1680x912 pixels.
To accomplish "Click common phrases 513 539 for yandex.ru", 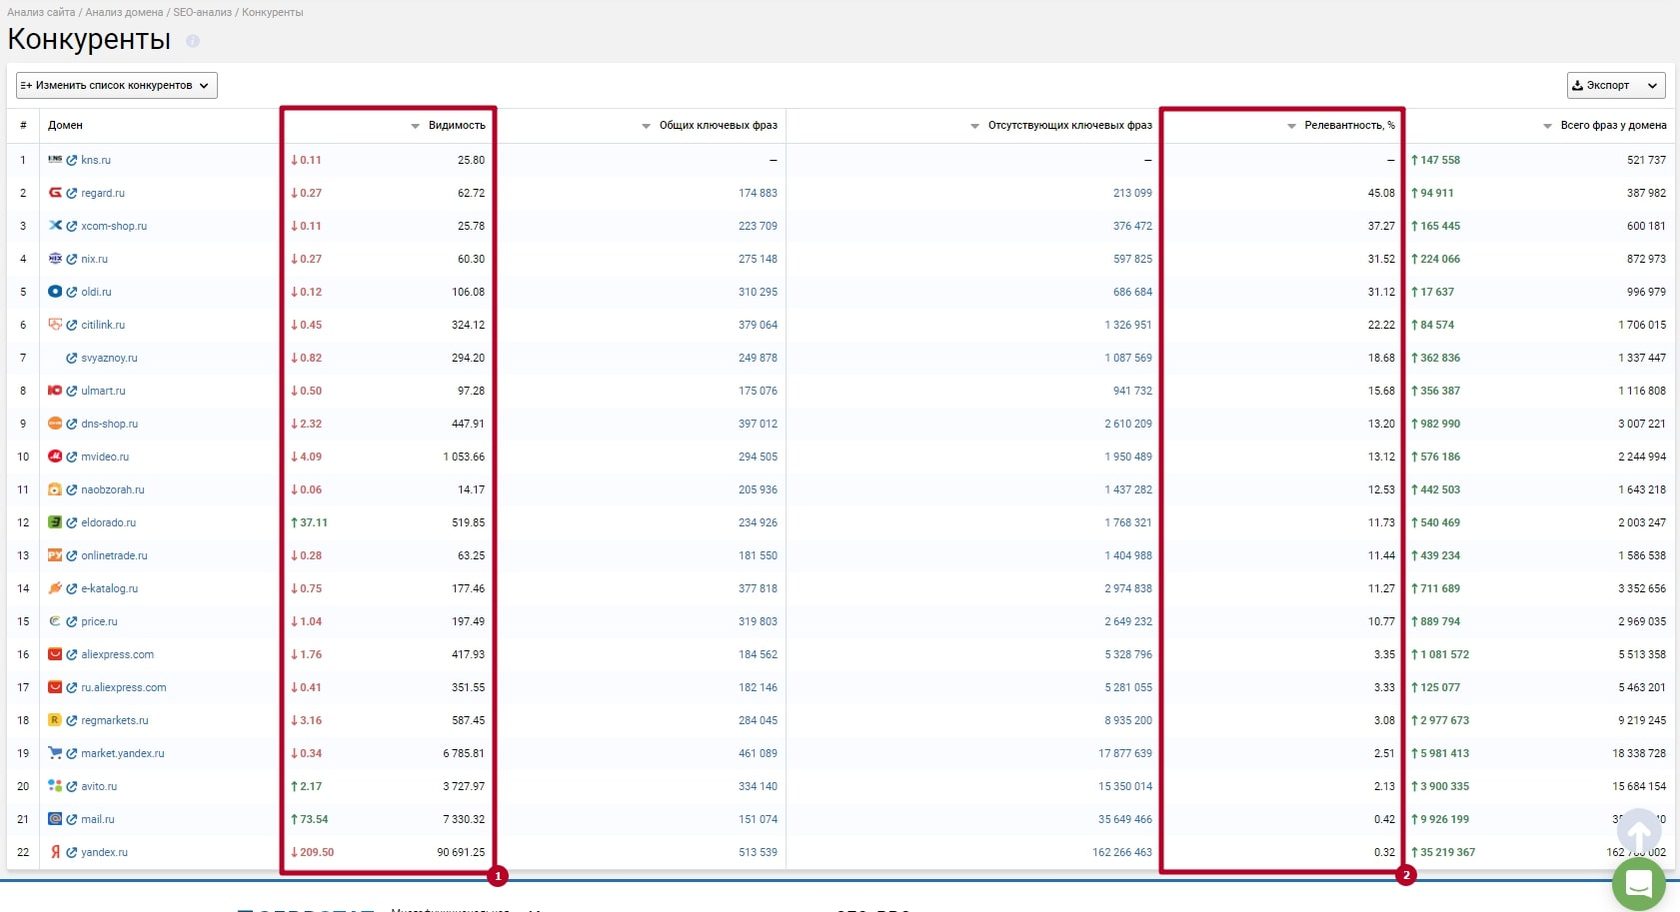I will (758, 853).
